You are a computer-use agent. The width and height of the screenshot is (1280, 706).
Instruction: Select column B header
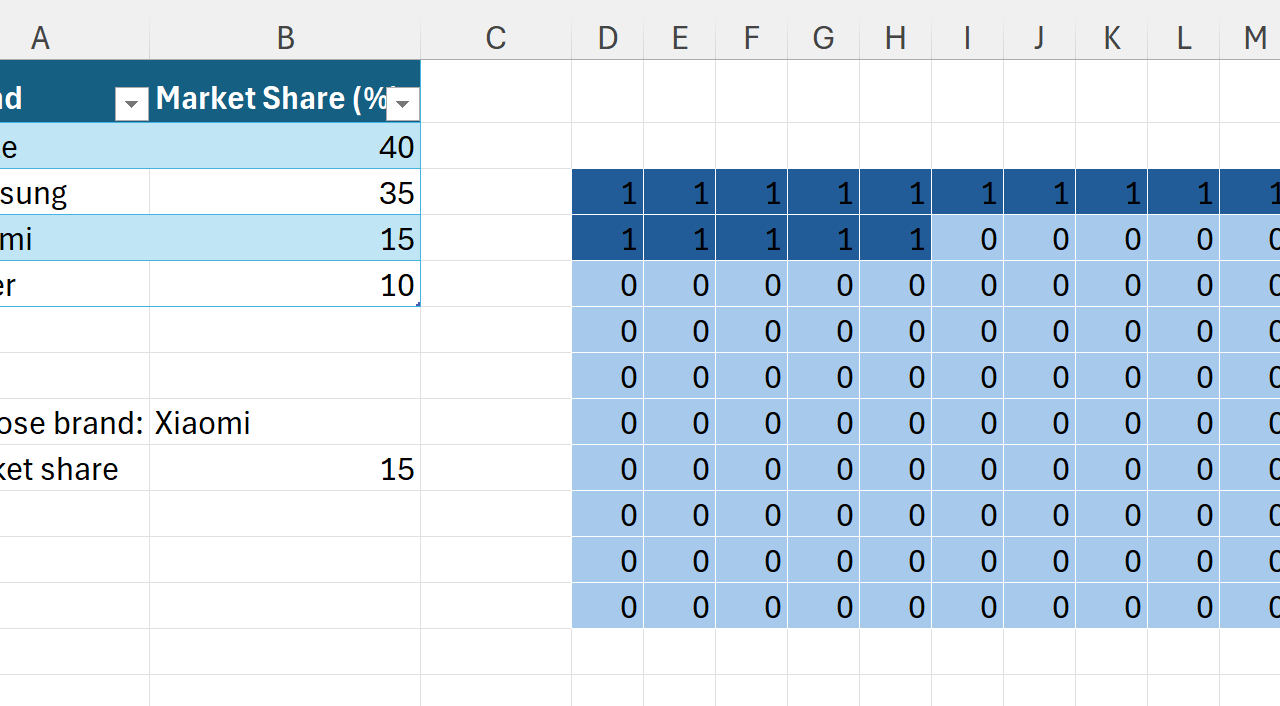pyautogui.click(x=285, y=38)
